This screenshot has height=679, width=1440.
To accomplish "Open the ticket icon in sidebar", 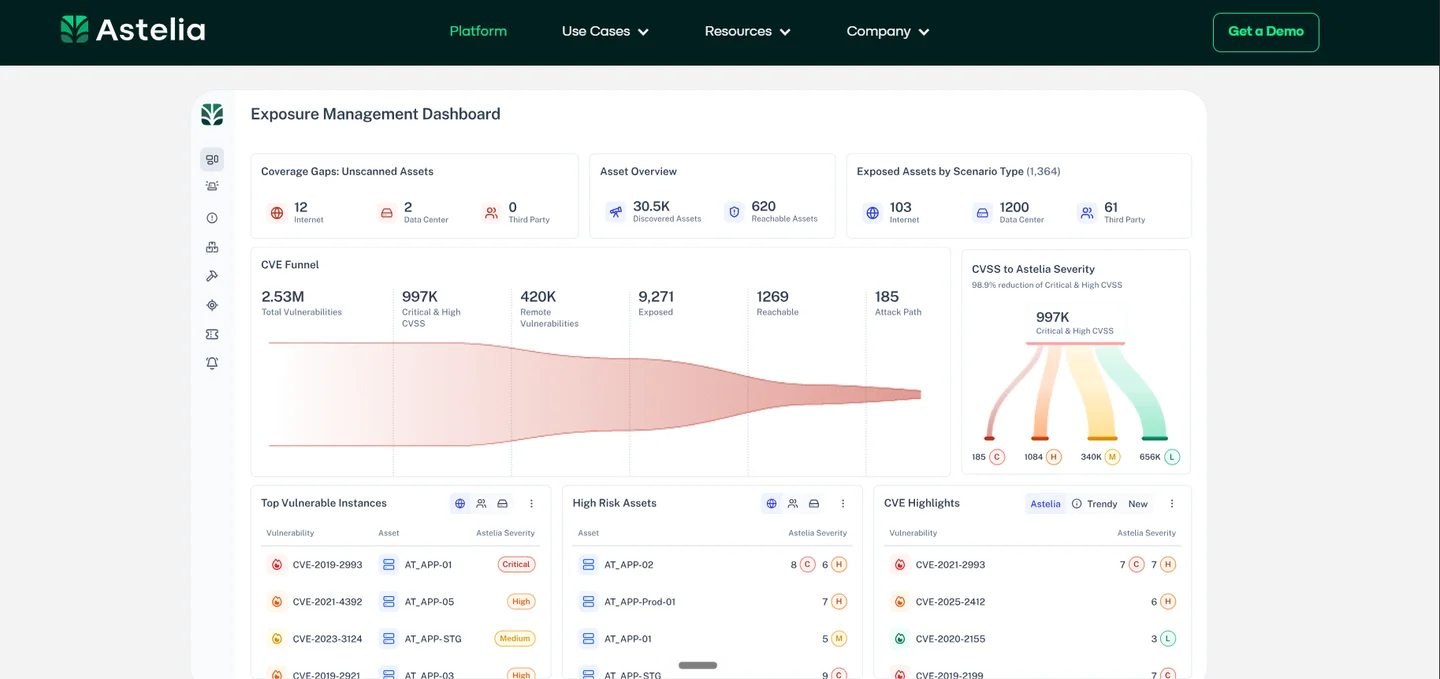I will 212,334.
